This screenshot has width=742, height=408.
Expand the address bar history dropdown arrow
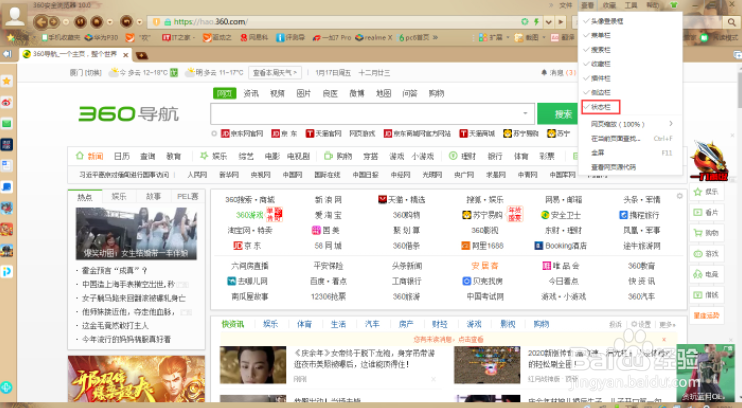click(x=548, y=22)
